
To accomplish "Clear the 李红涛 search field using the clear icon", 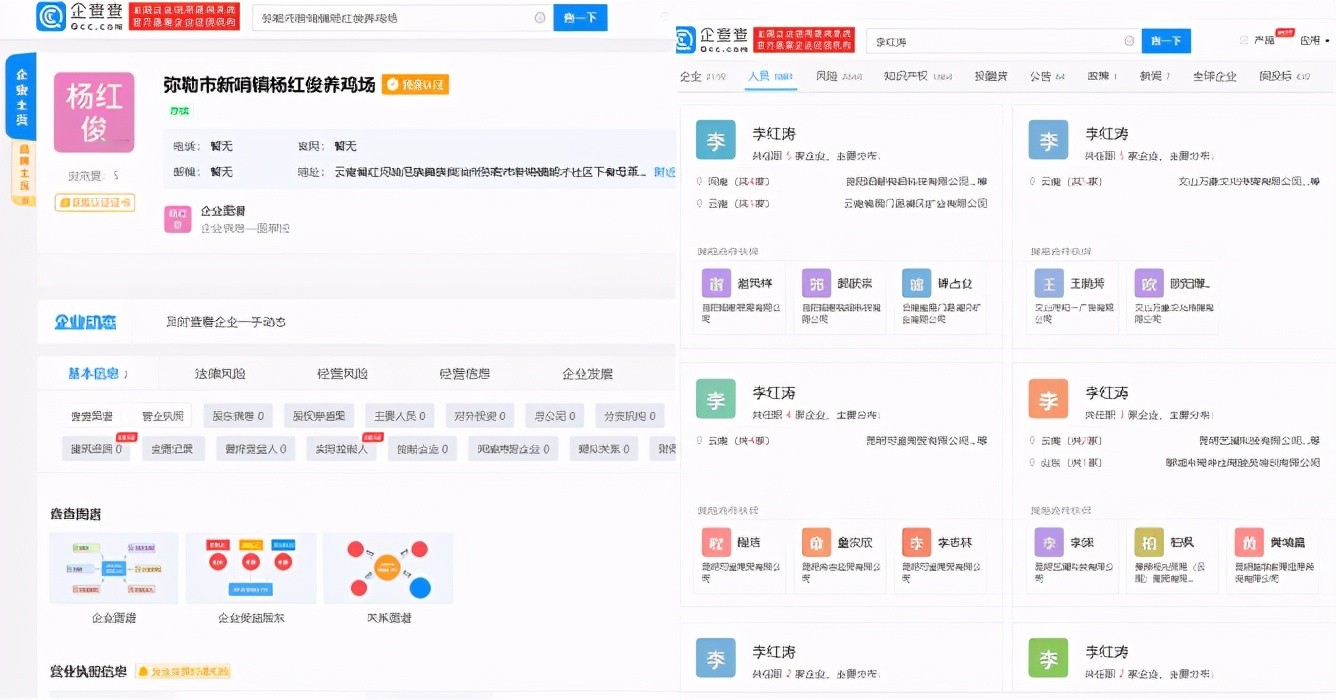I will point(1129,41).
